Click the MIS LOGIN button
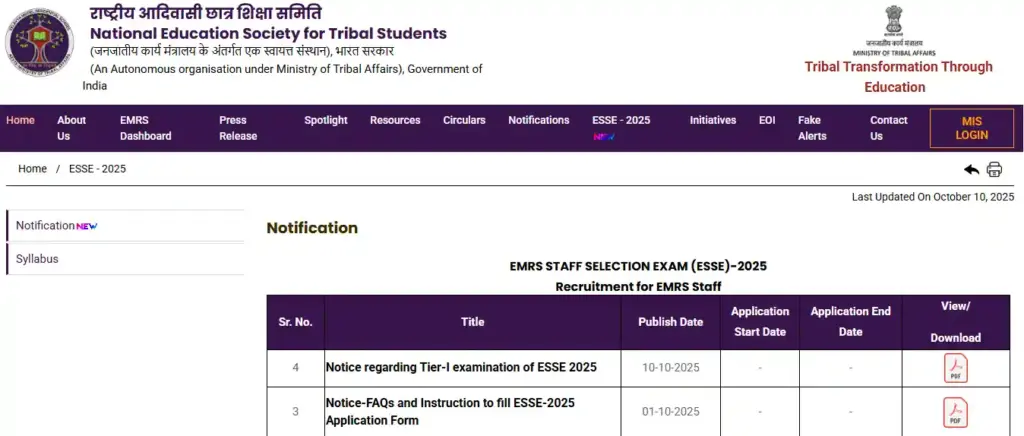The image size is (1024, 436). pyautogui.click(x=971, y=128)
